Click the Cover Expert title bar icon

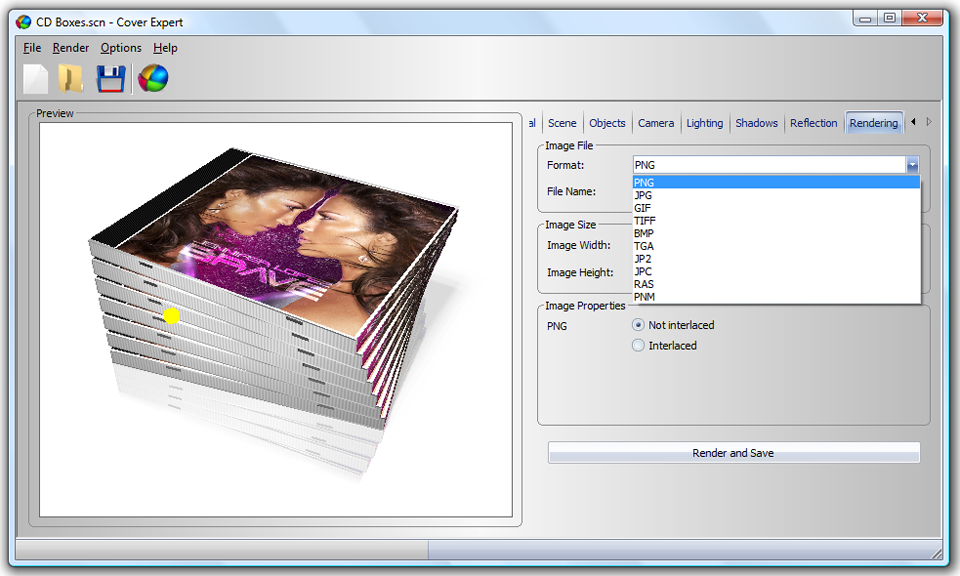coord(23,22)
